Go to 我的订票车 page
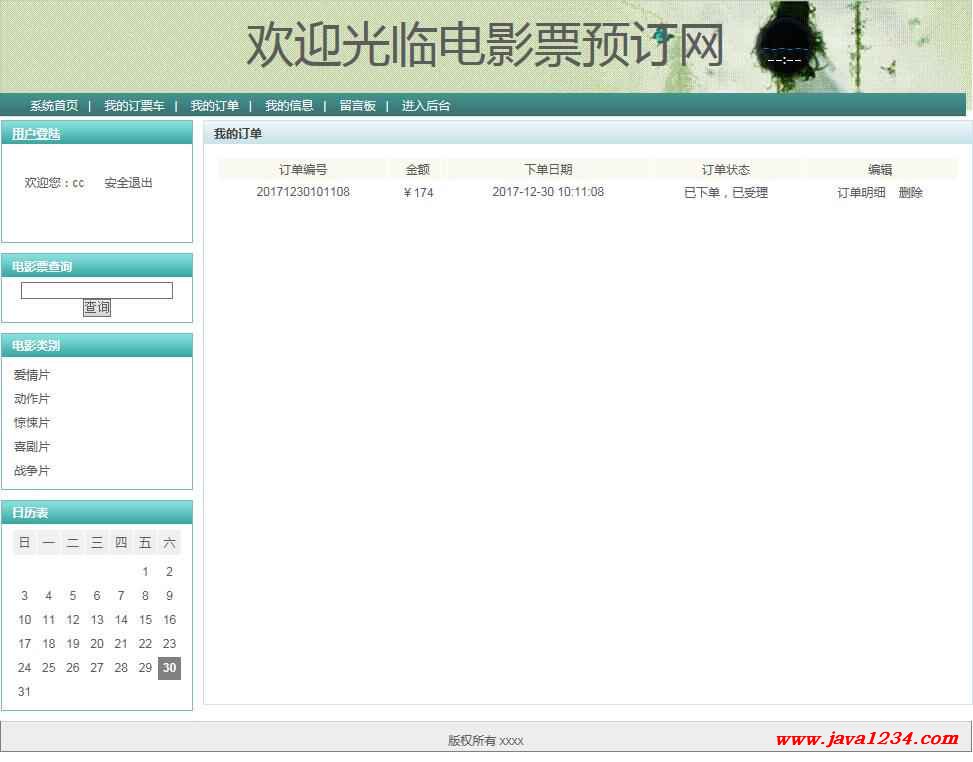Image resolution: width=973 pixels, height=762 pixels. [134, 106]
